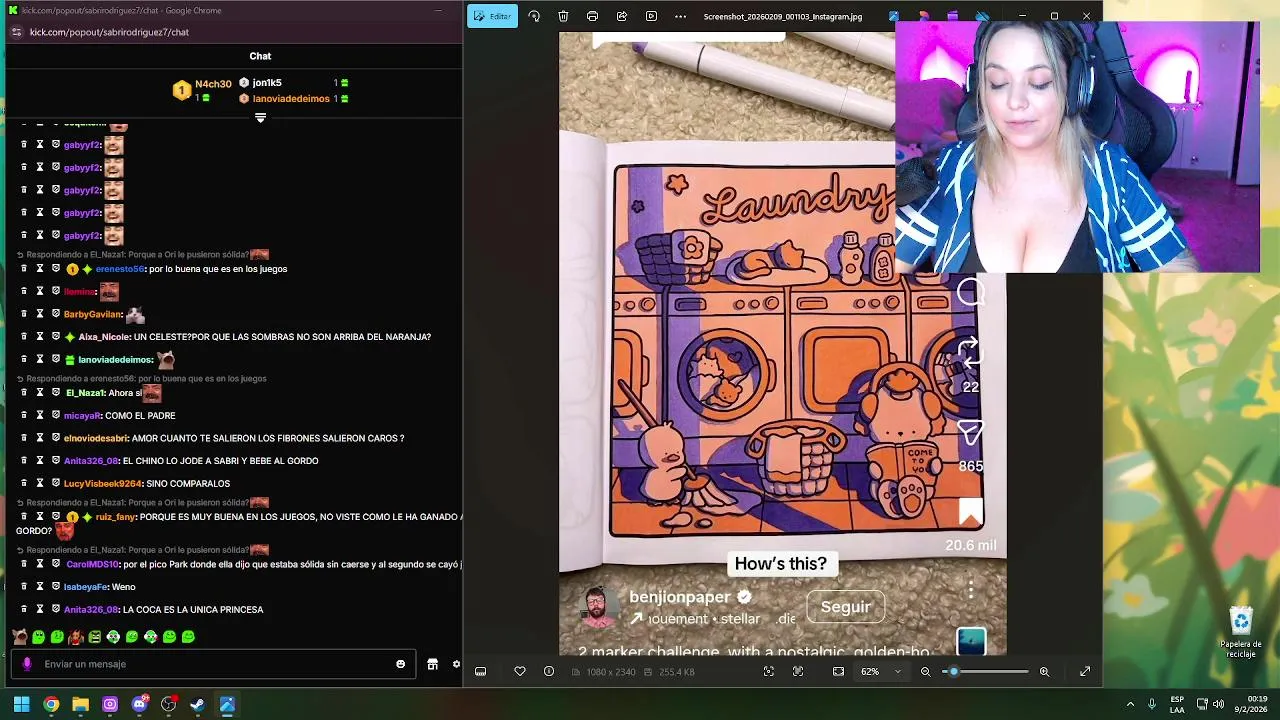The image size is (1280, 720).
Task: Click username ruiz_fany in chat
Action: [115, 517]
